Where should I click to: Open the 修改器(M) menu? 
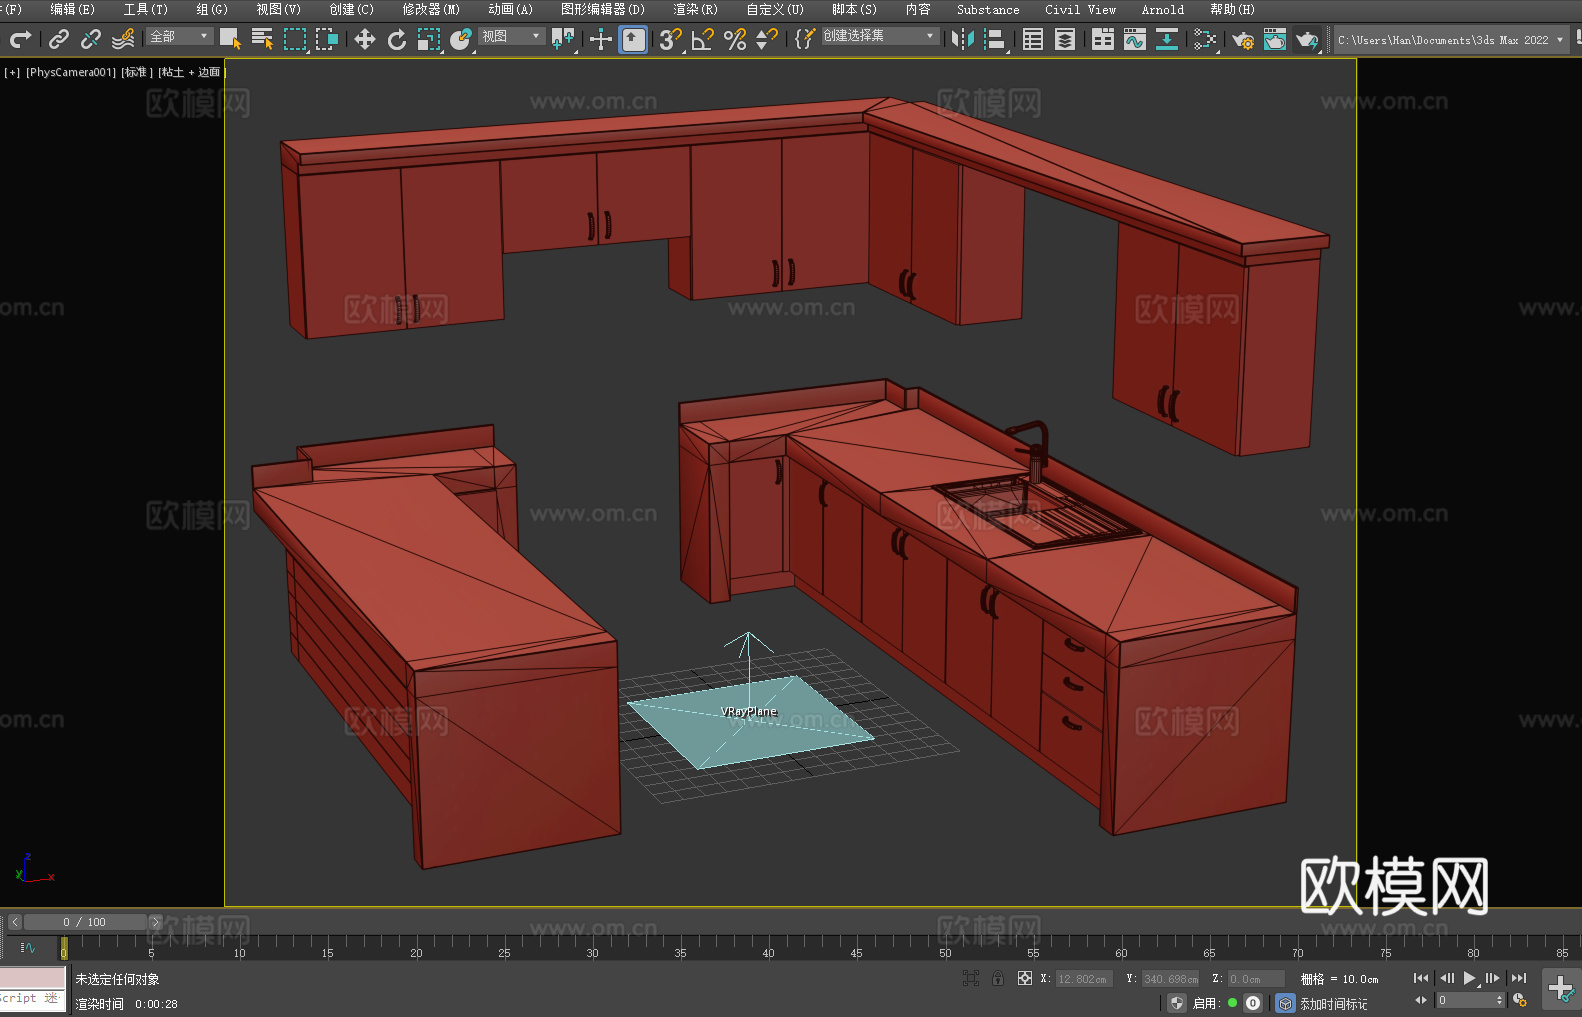tap(431, 9)
